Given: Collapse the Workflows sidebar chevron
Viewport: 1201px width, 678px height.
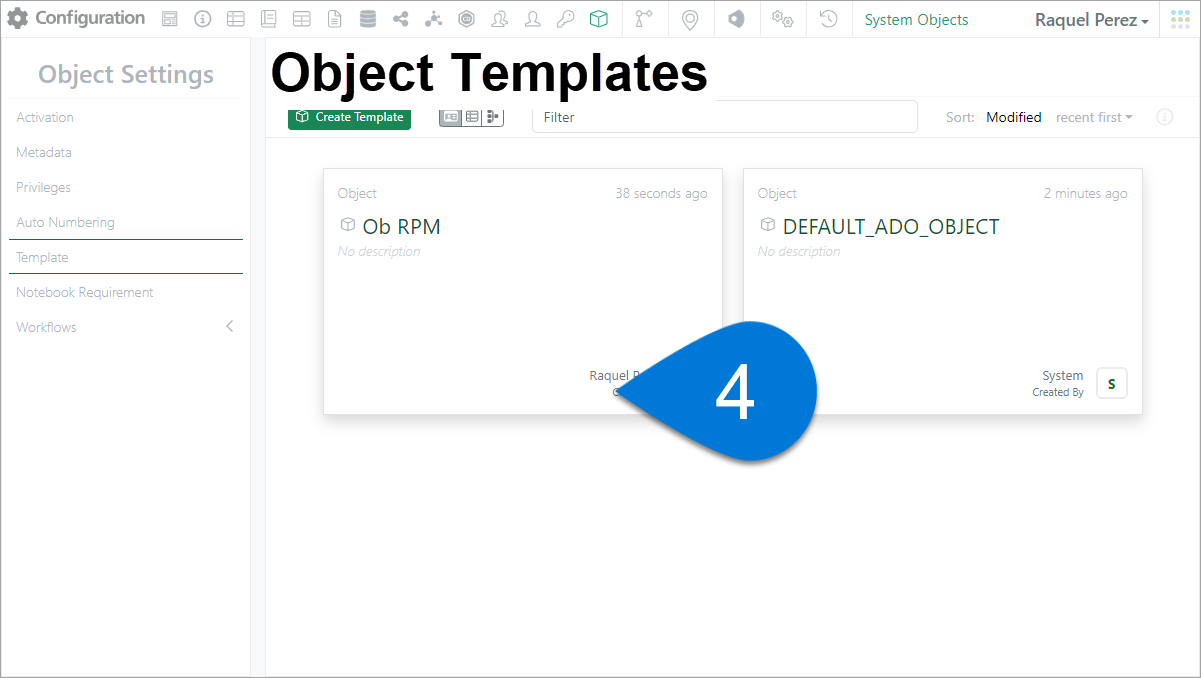Looking at the screenshot, I should click(229, 327).
